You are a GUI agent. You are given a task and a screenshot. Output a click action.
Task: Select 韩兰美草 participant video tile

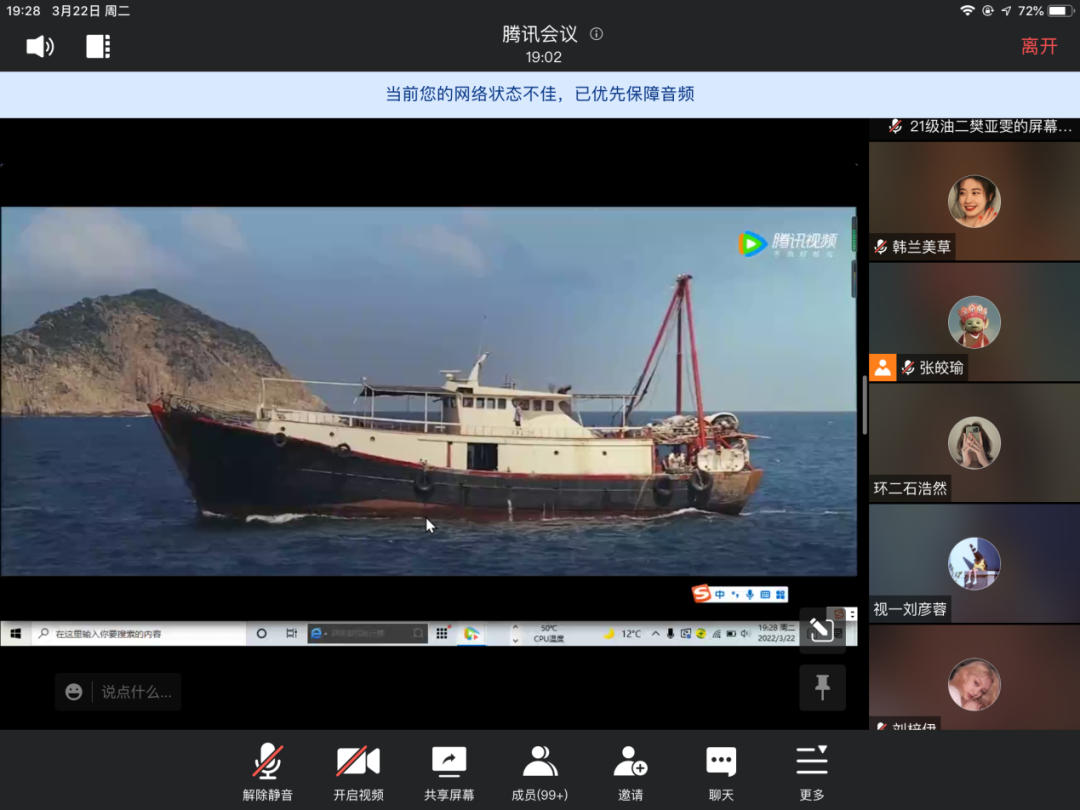pos(974,203)
